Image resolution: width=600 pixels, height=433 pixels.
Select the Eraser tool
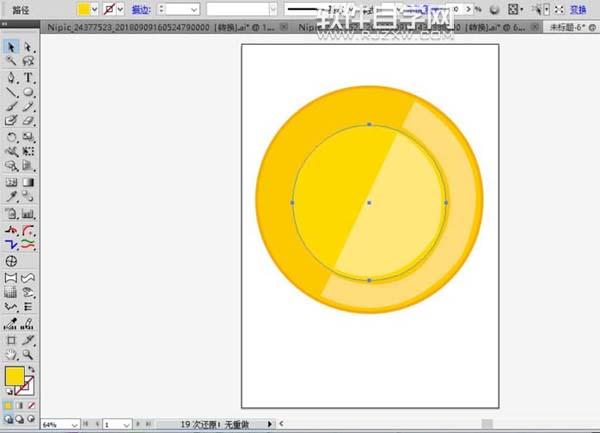pos(28,120)
